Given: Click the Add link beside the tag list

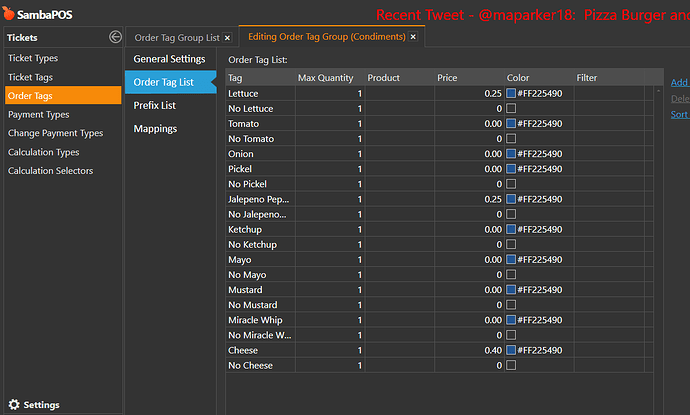Looking at the screenshot, I should (x=679, y=83).
